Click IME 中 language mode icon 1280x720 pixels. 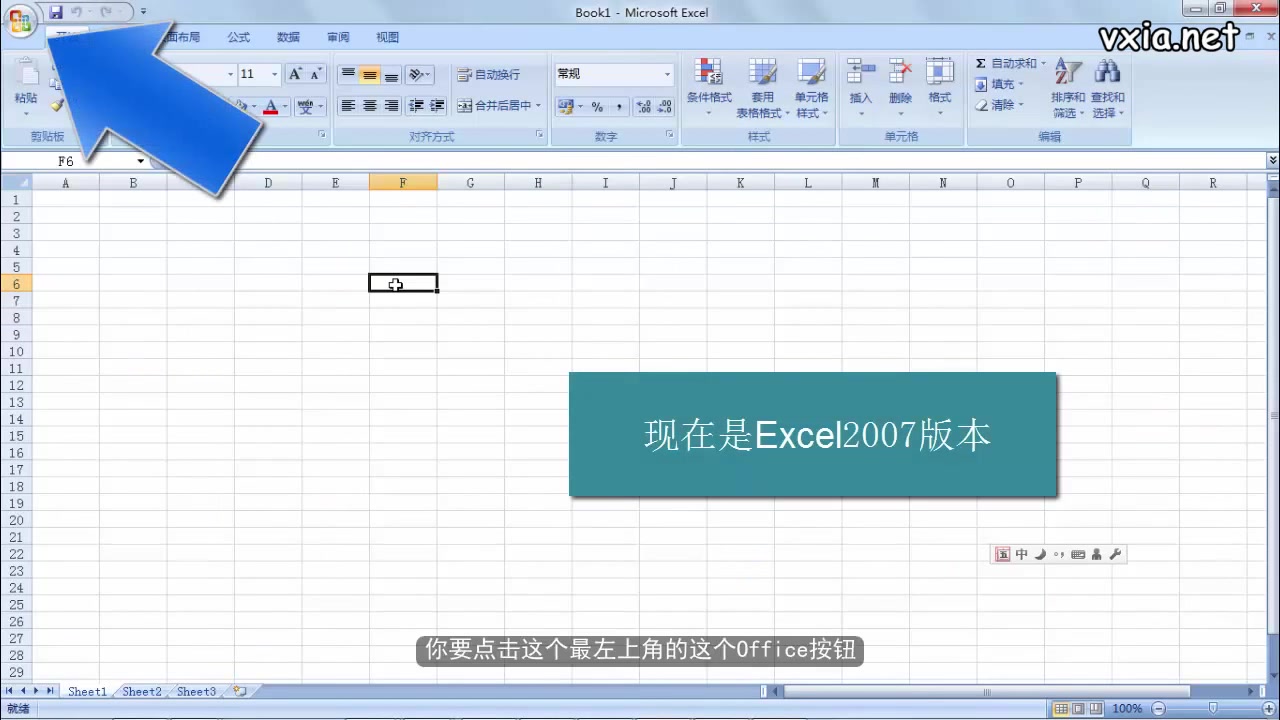click(x=1021, y=554)
